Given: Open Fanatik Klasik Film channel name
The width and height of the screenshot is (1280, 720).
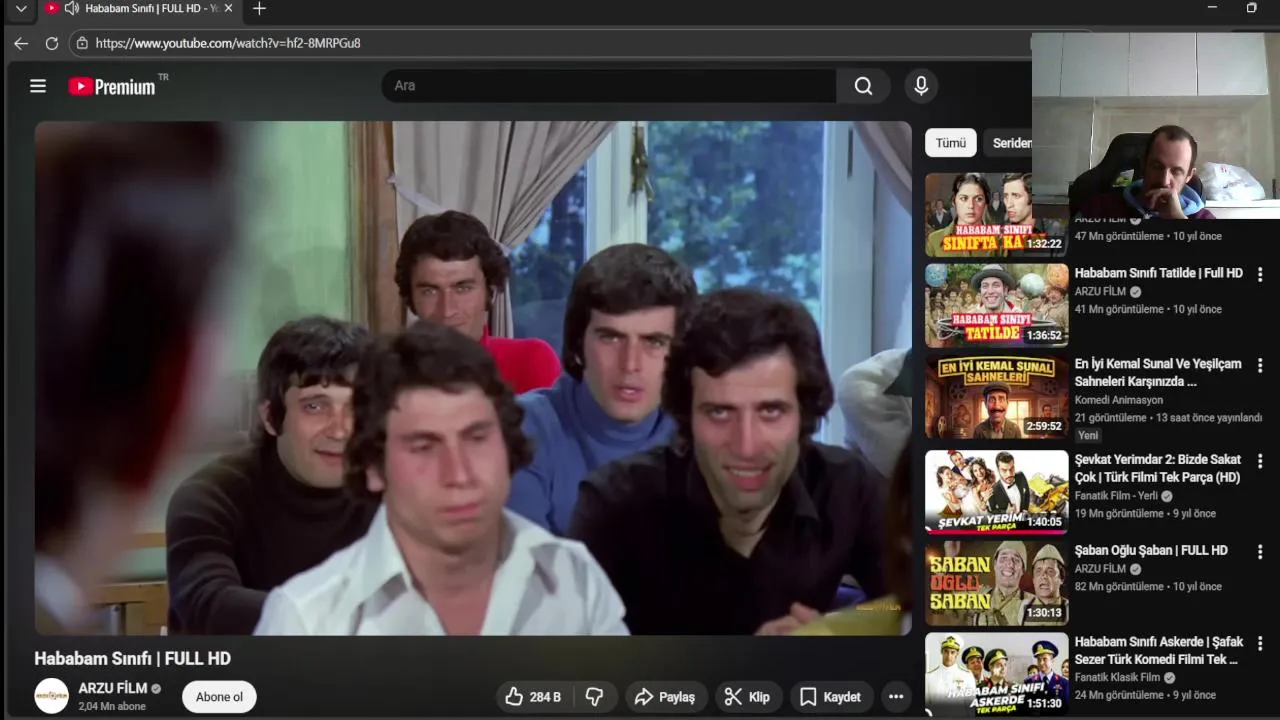Looking at the screenshot, I should (1117, 677).
